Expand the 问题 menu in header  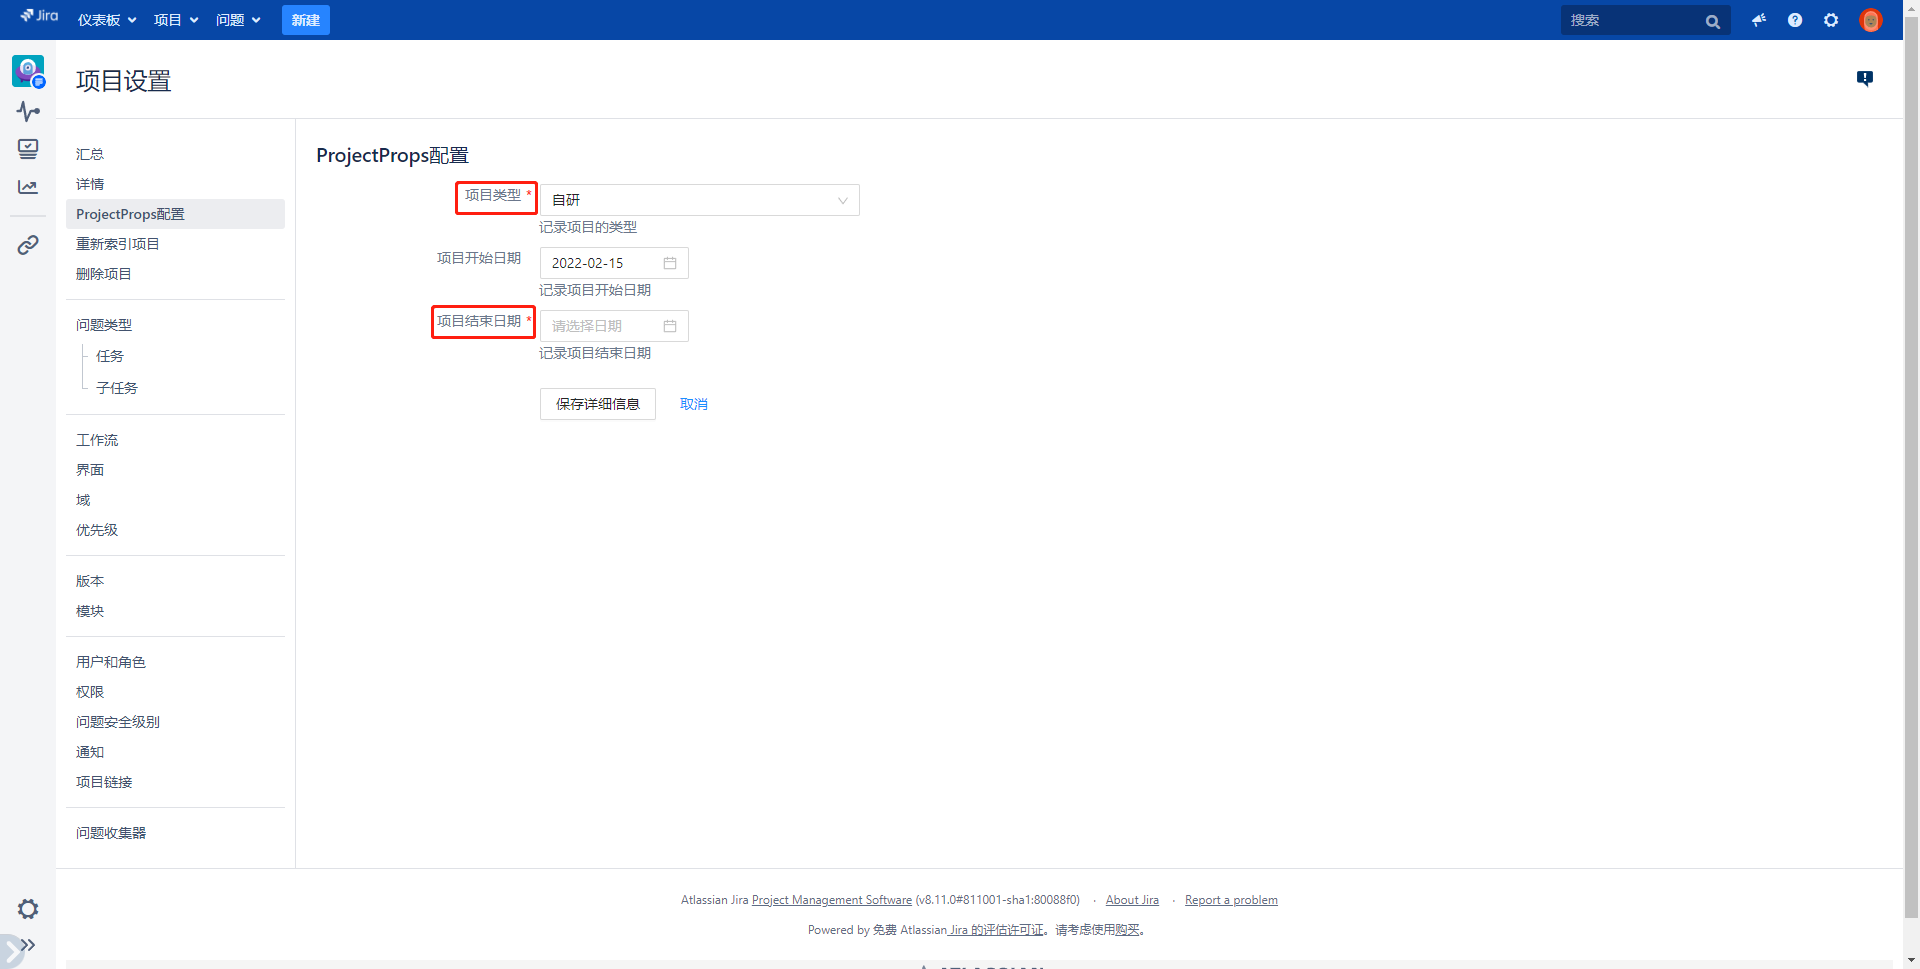tap(238, 20)
